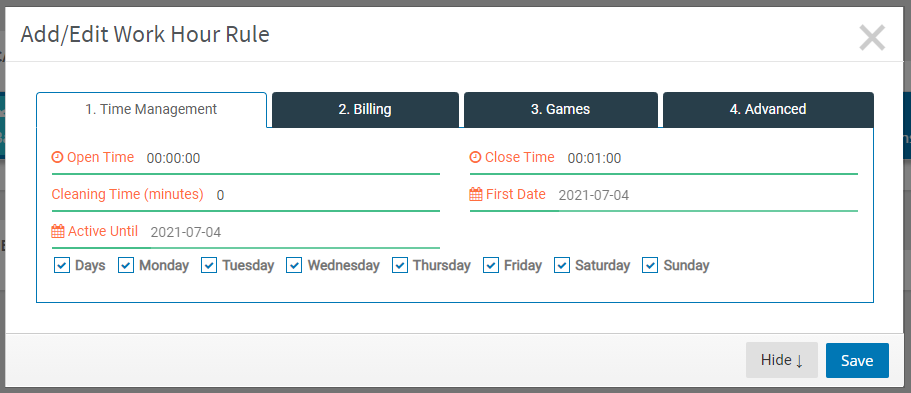The width and height of the screenshot is (911, 393).
Task: Toggle the Days checkbox
Action: pos(62,265)
